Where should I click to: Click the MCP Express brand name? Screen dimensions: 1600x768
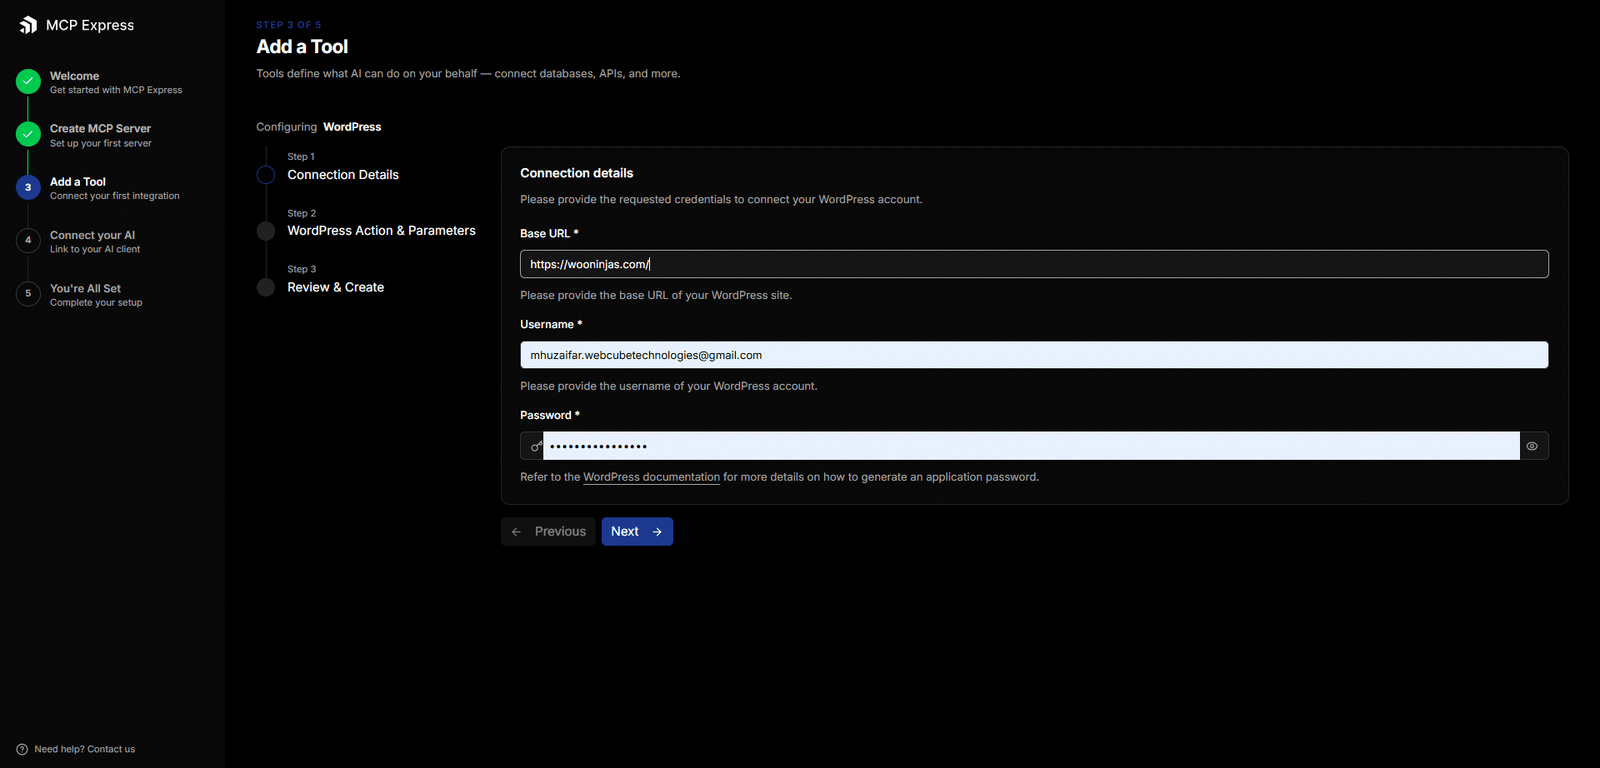90,25
